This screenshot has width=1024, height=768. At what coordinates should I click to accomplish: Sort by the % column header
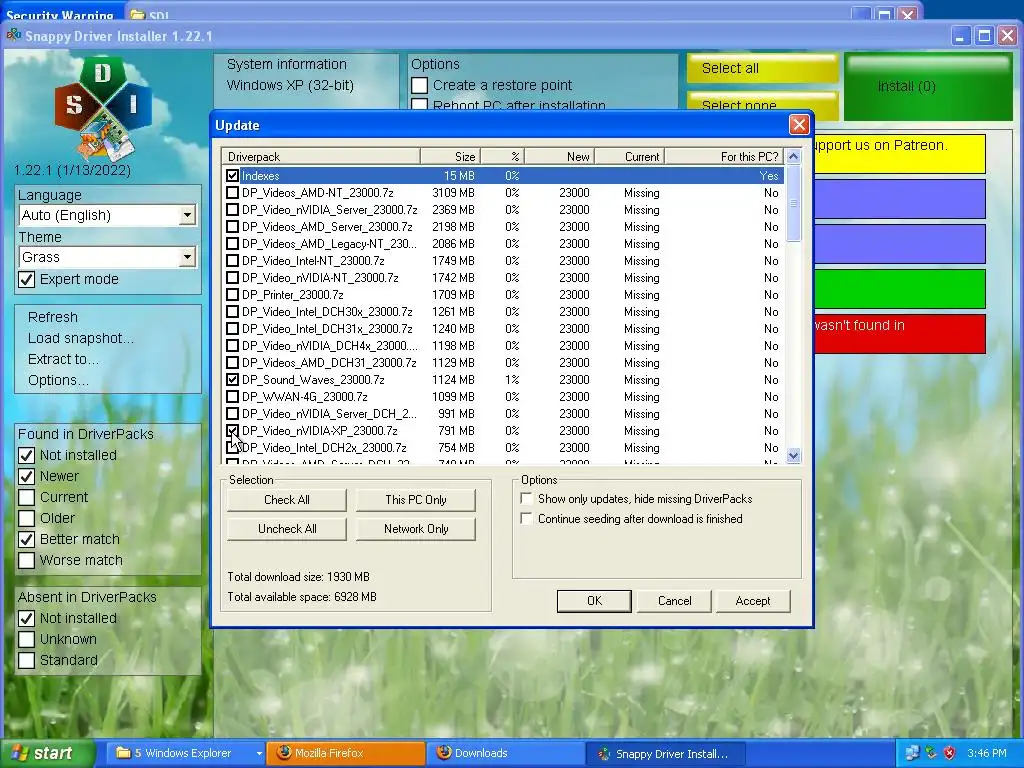(x=502, y=157)
